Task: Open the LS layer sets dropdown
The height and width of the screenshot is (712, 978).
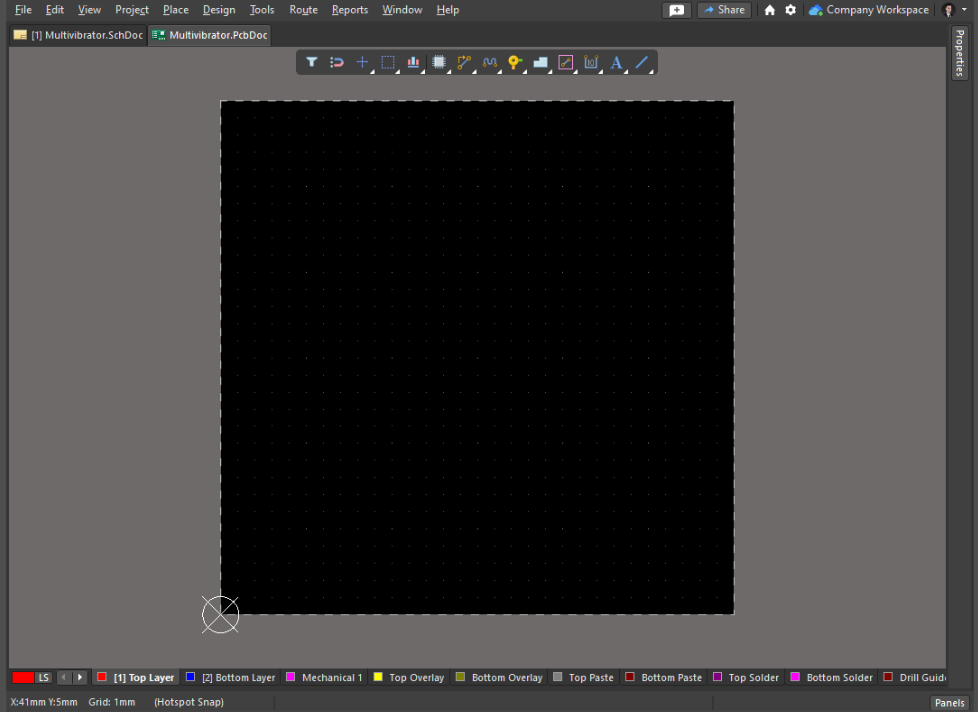Action: click(43, 677)
